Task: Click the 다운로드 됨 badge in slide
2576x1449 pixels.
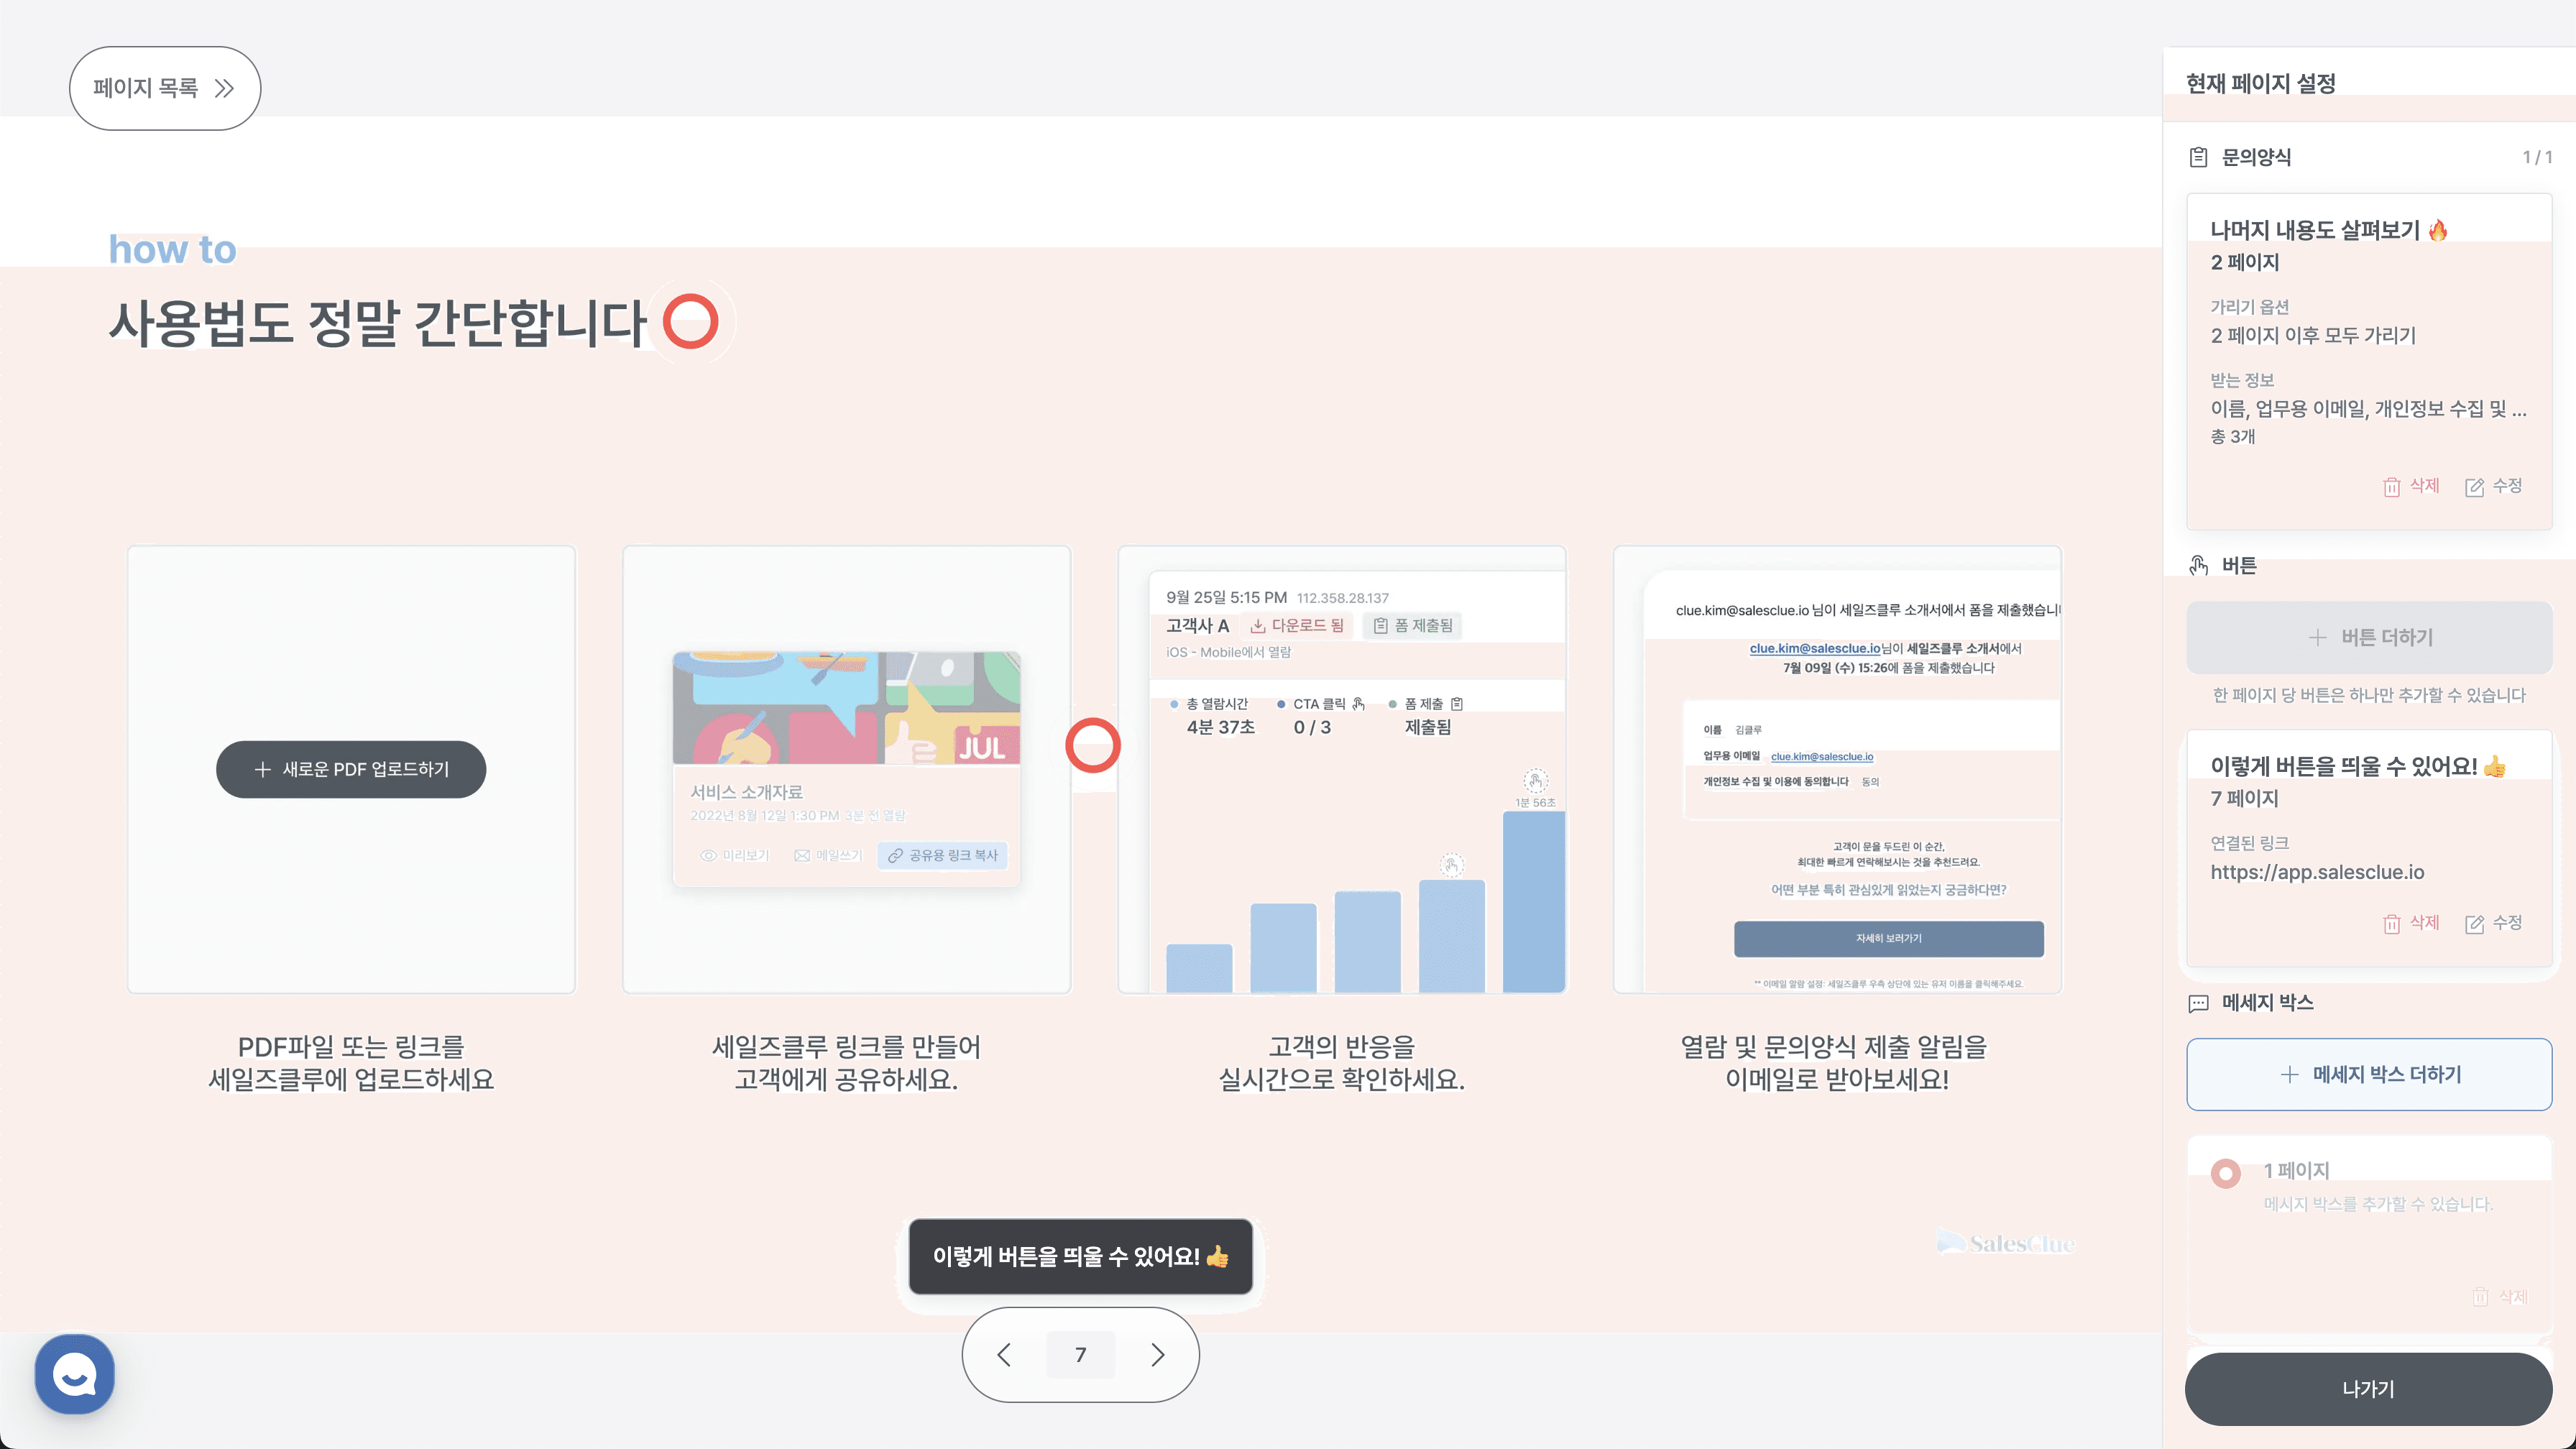Action: pos(1296,626)
